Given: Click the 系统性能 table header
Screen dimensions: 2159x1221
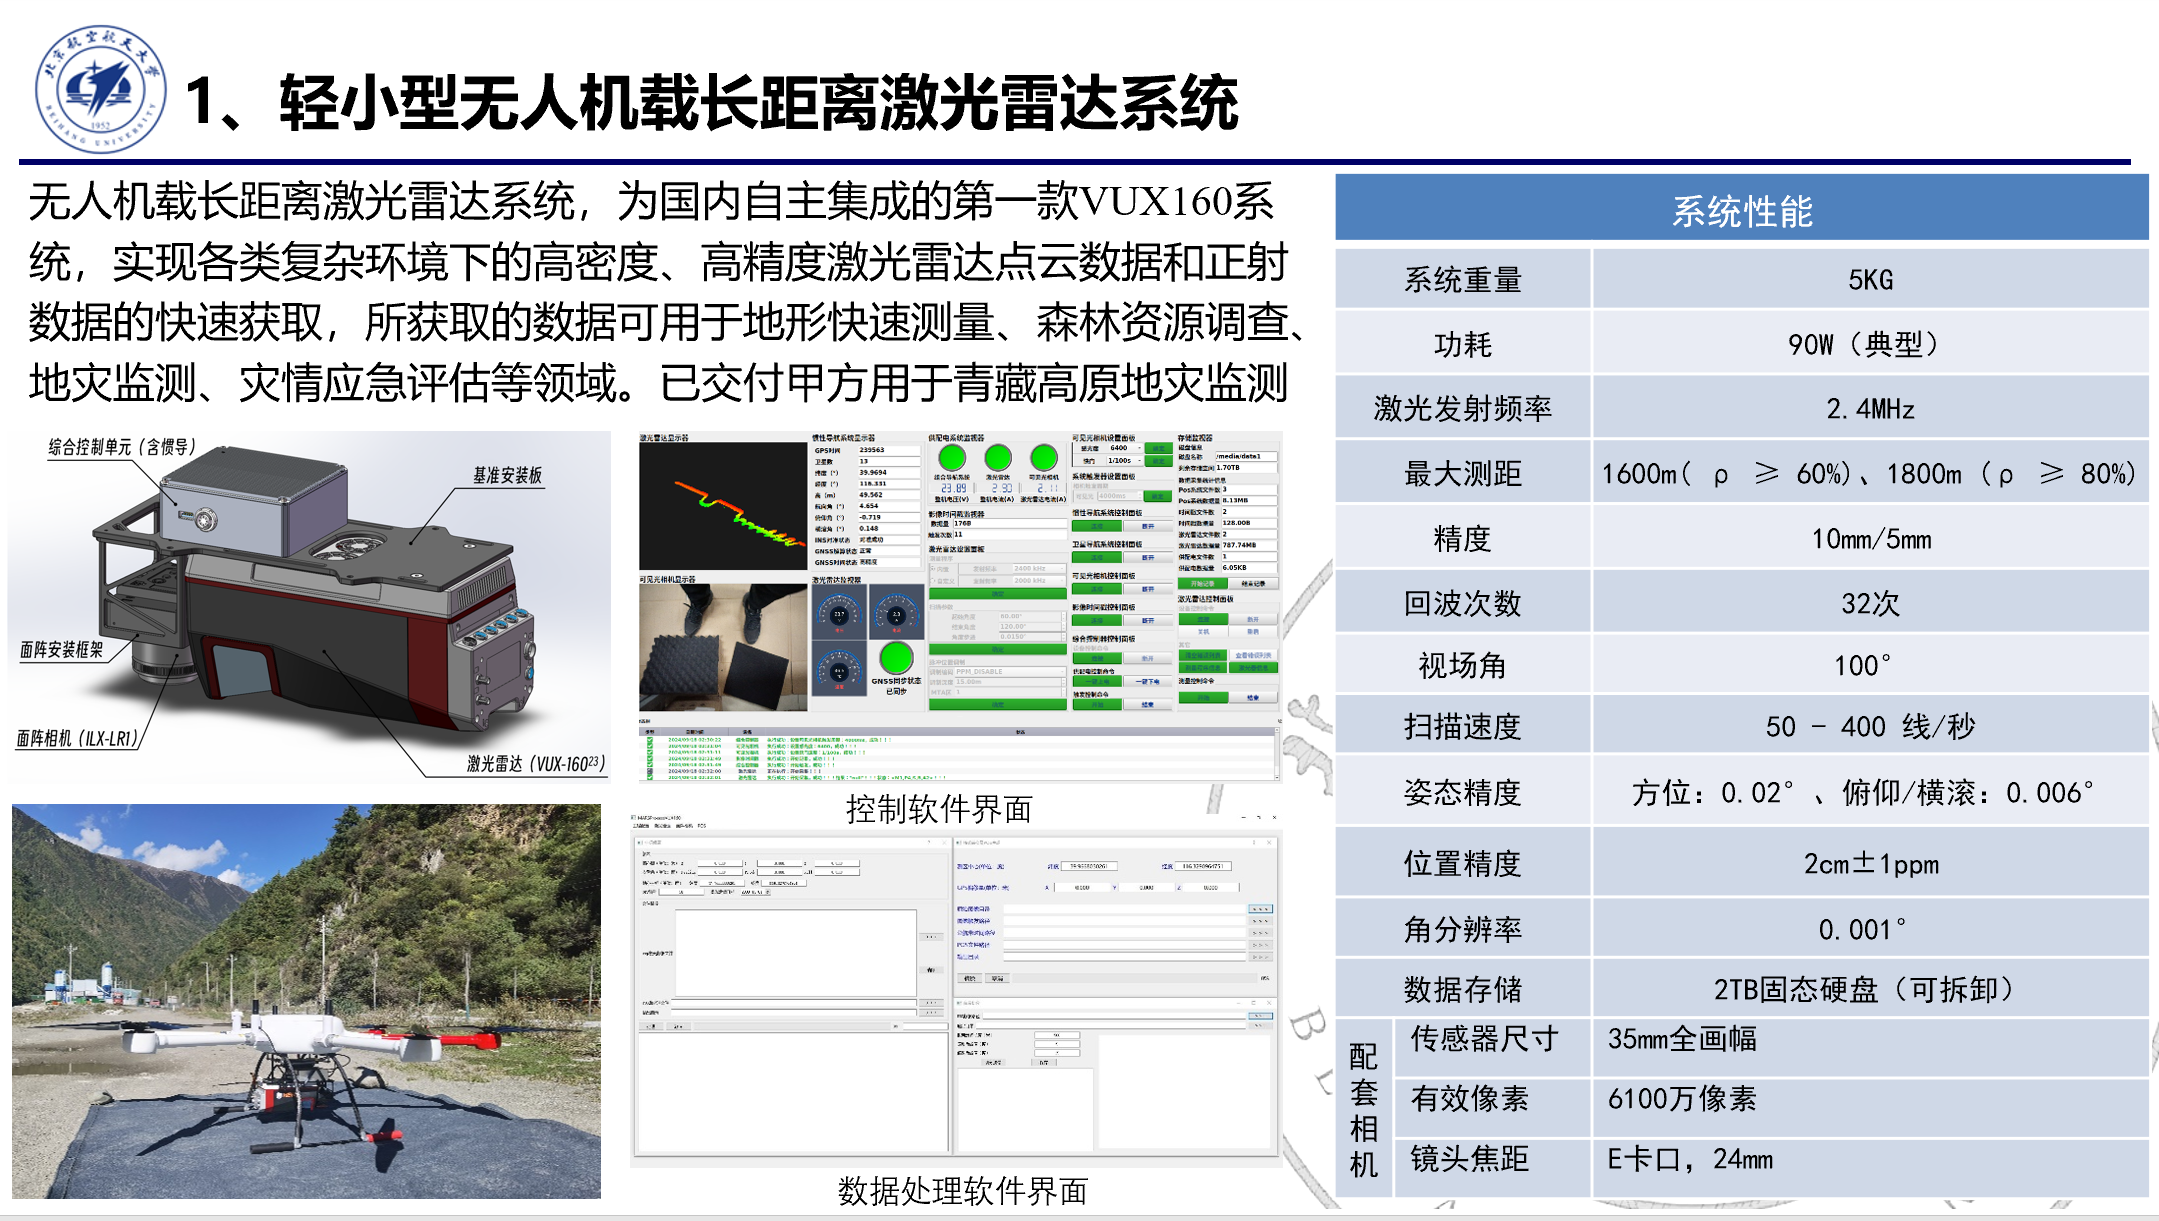Looking at the screenshot, I should click(x=1741, y=211).
